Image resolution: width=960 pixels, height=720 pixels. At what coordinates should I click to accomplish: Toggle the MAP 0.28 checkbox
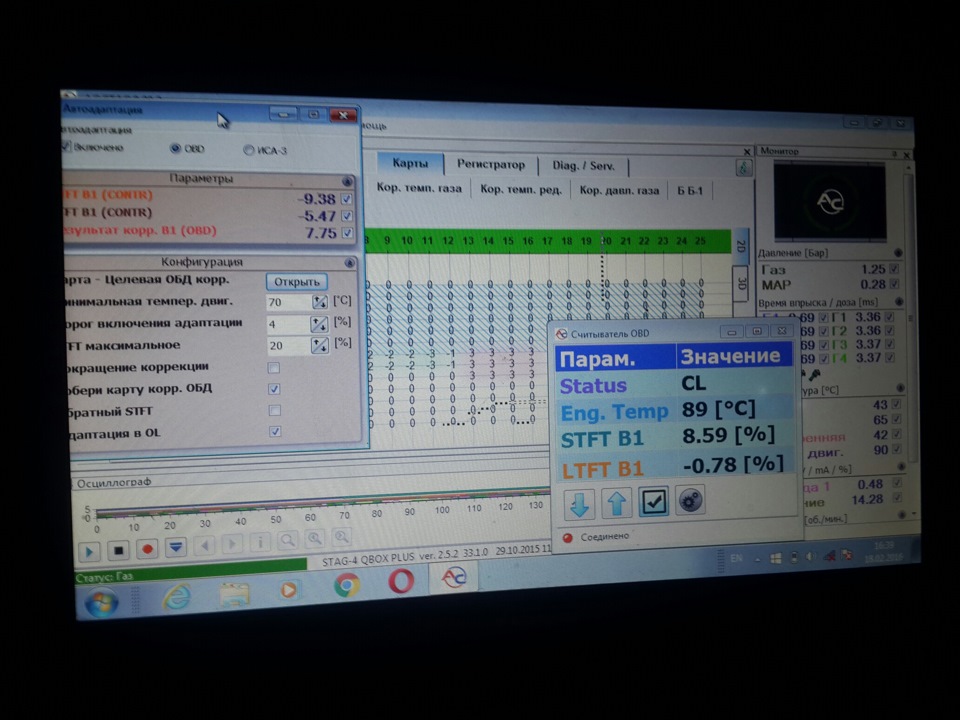coord(894,284)
